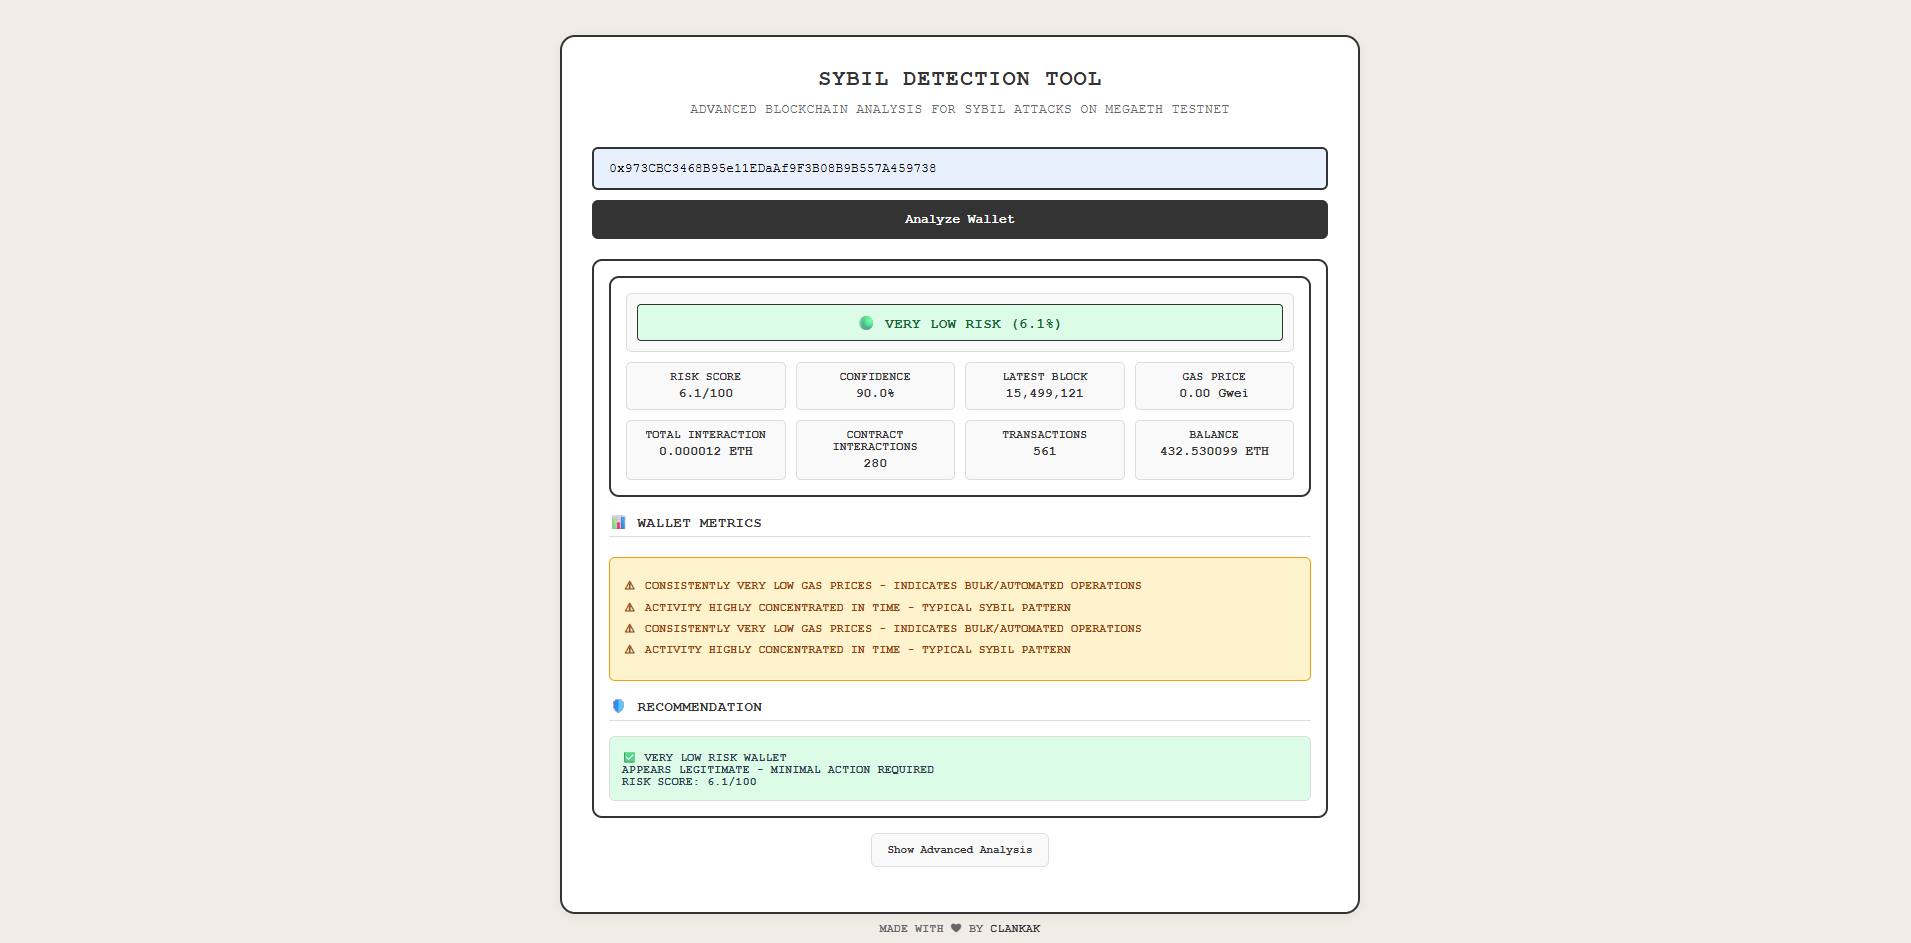
Task: Click the heart icon in the footer
Action: coord(956,929)
